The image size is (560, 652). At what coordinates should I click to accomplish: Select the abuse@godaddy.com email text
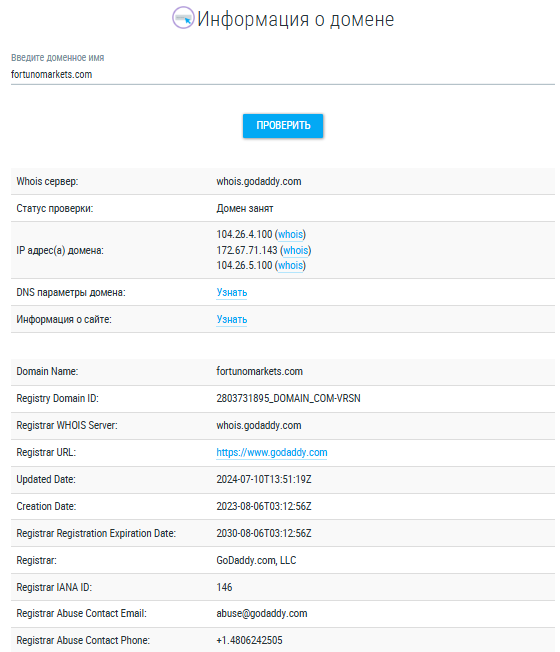coord(261,613)
